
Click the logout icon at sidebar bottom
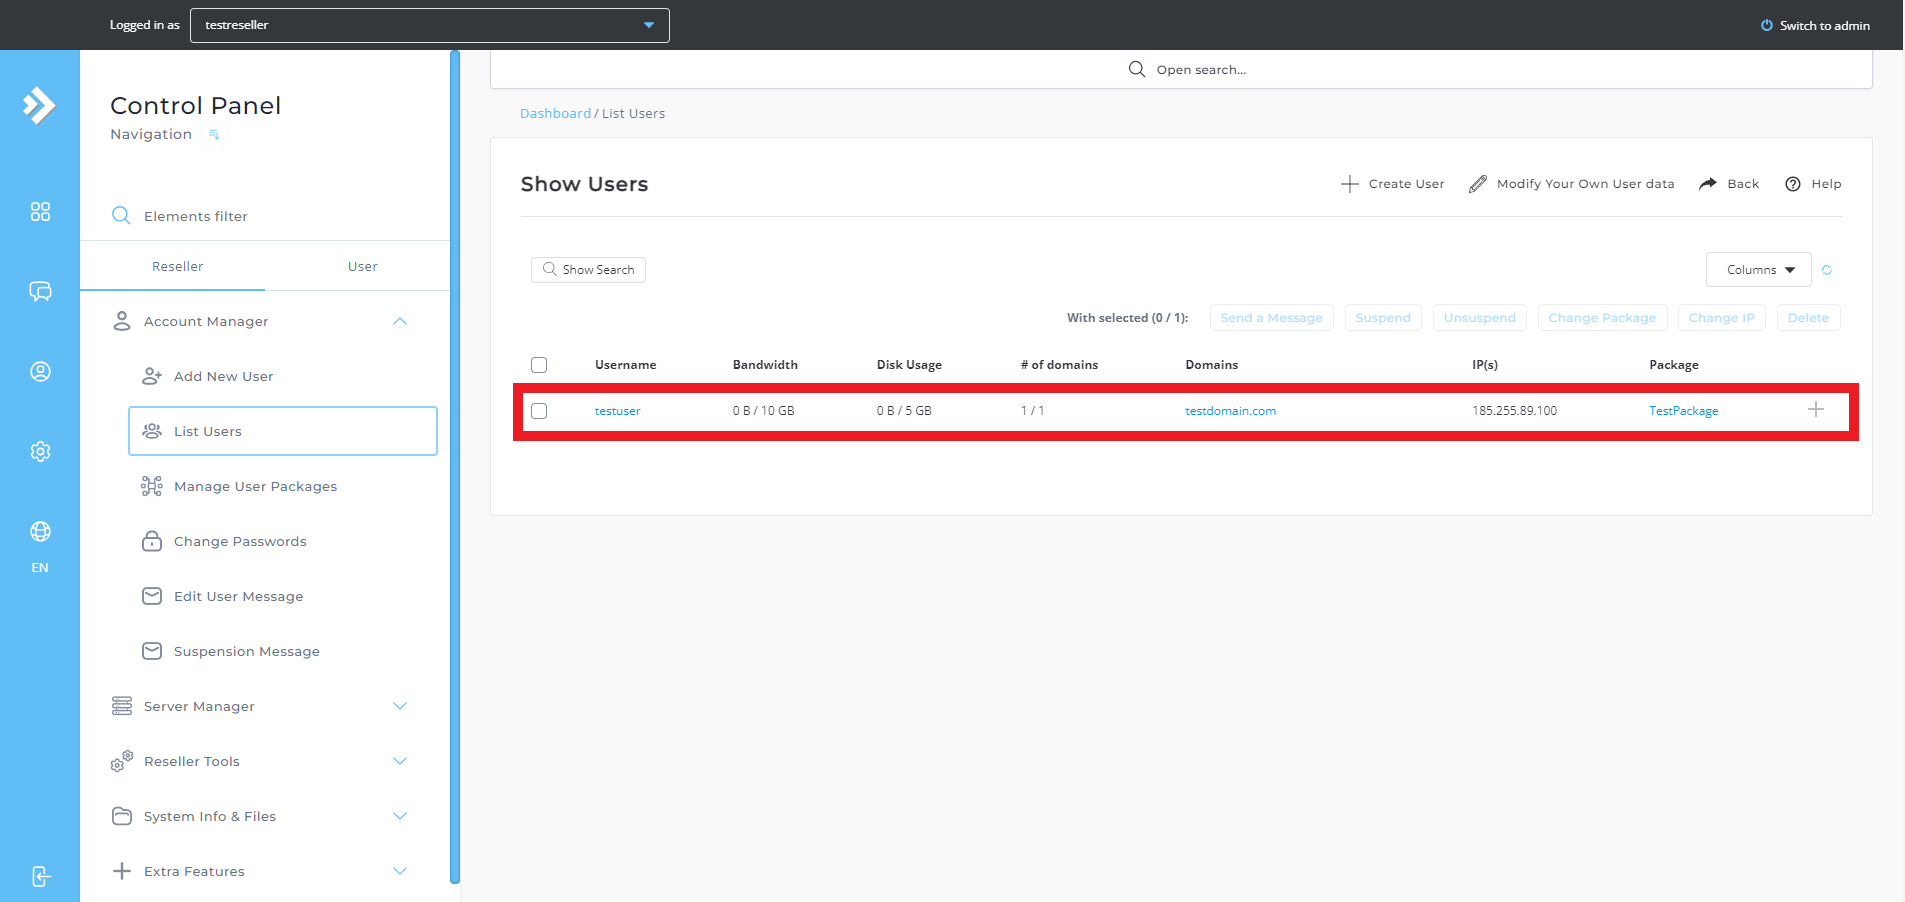(x=40, y=876)
